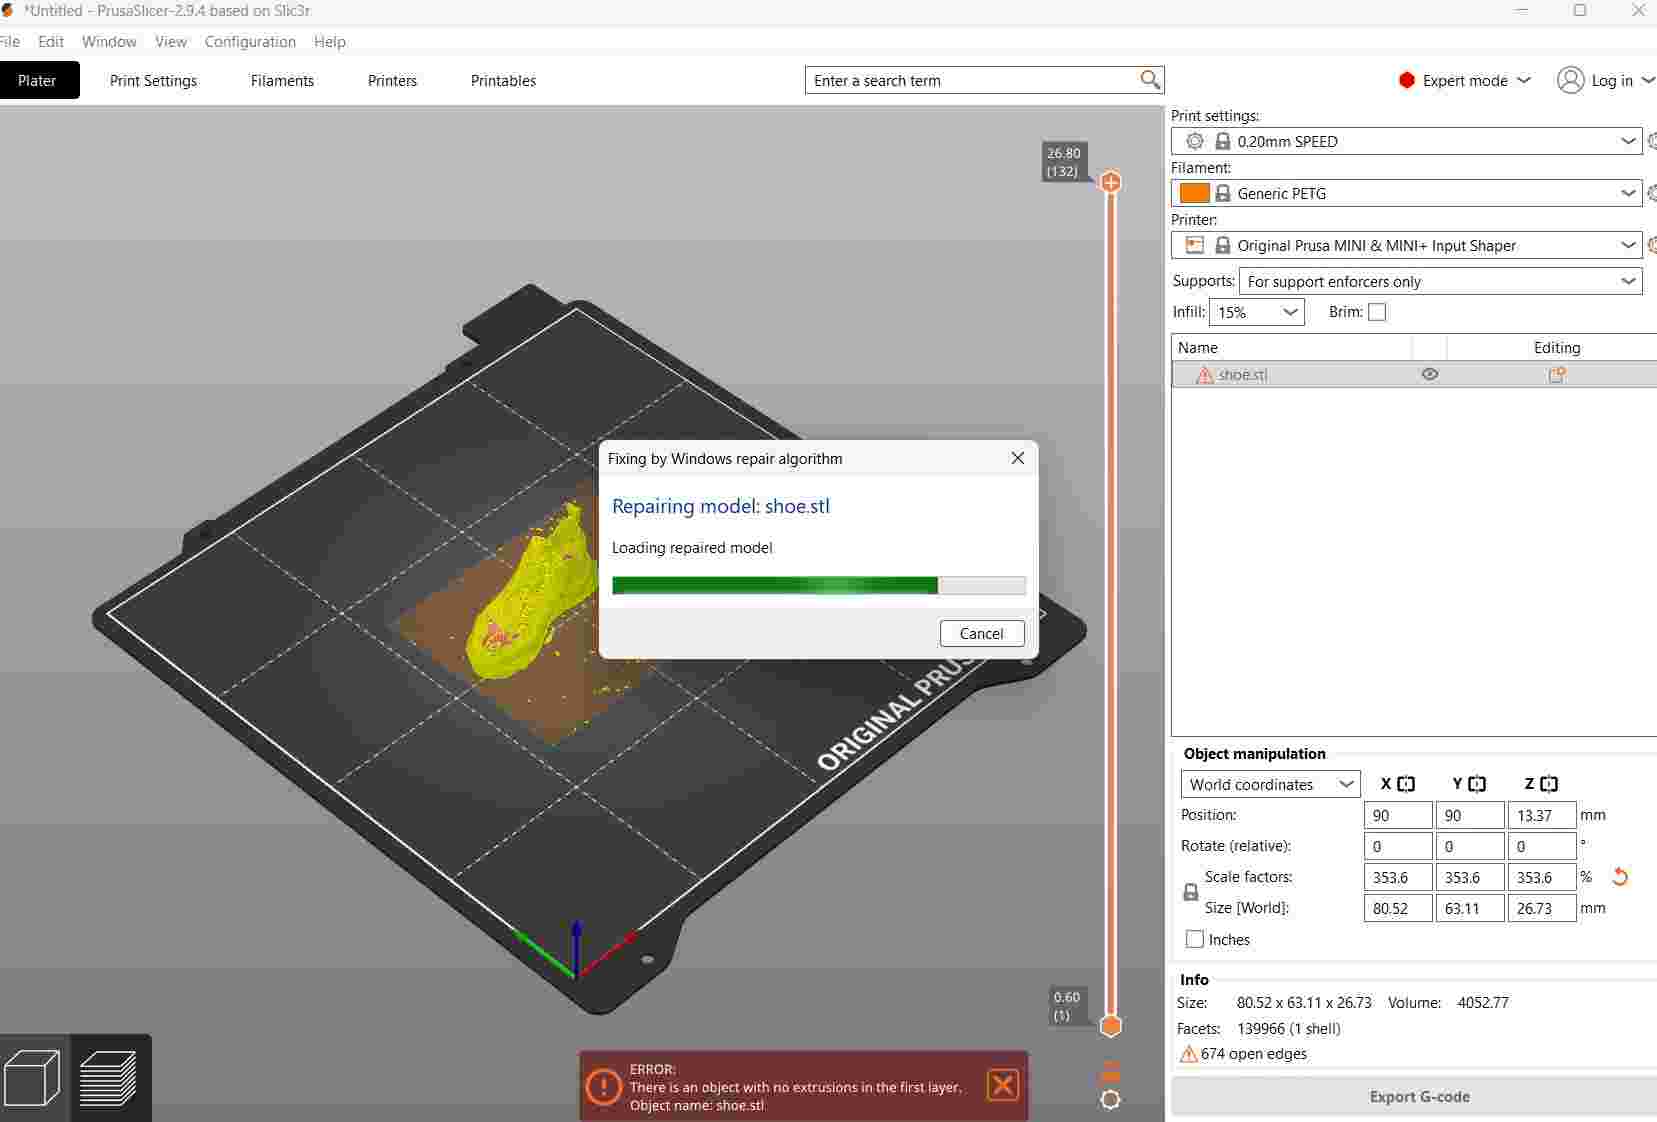Click the lock icon beside 0.20mm SPEED
Image resolution: width=1657 pixels, height=1122 pixels.
pyautogui.click(x=1224, y=141)
